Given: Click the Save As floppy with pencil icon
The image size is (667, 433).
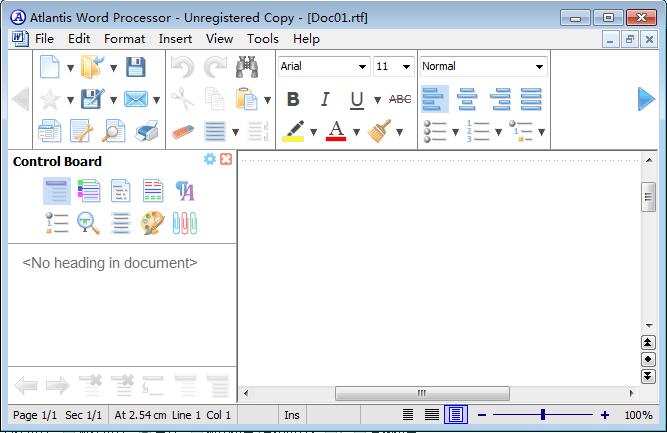Looking at the screenshot, I should tap(92, 99).
